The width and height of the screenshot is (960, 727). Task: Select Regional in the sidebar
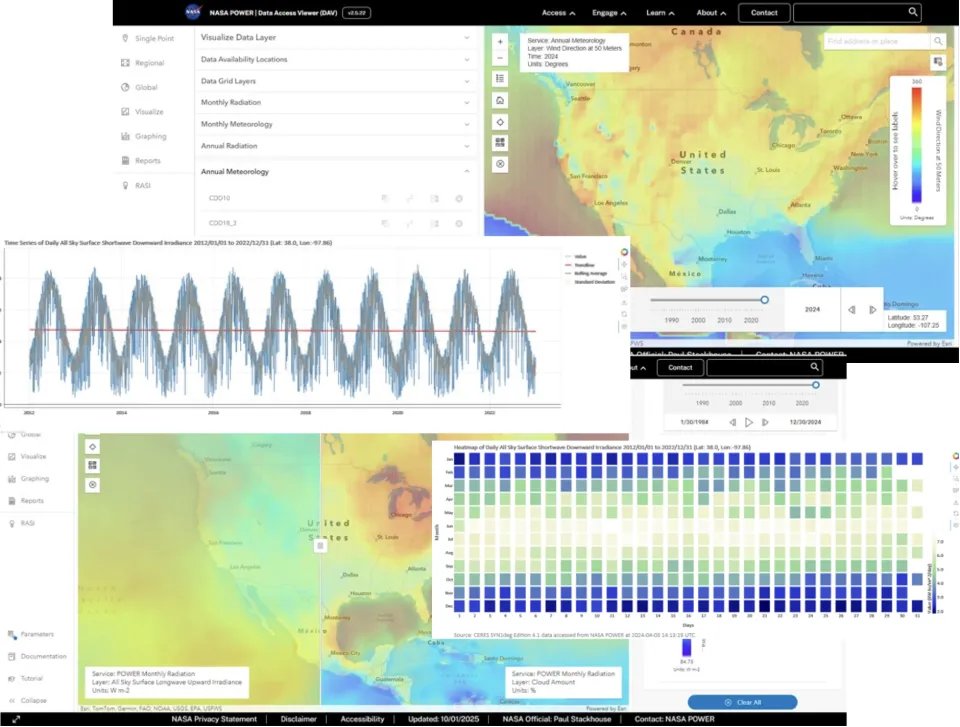point(143,63)
